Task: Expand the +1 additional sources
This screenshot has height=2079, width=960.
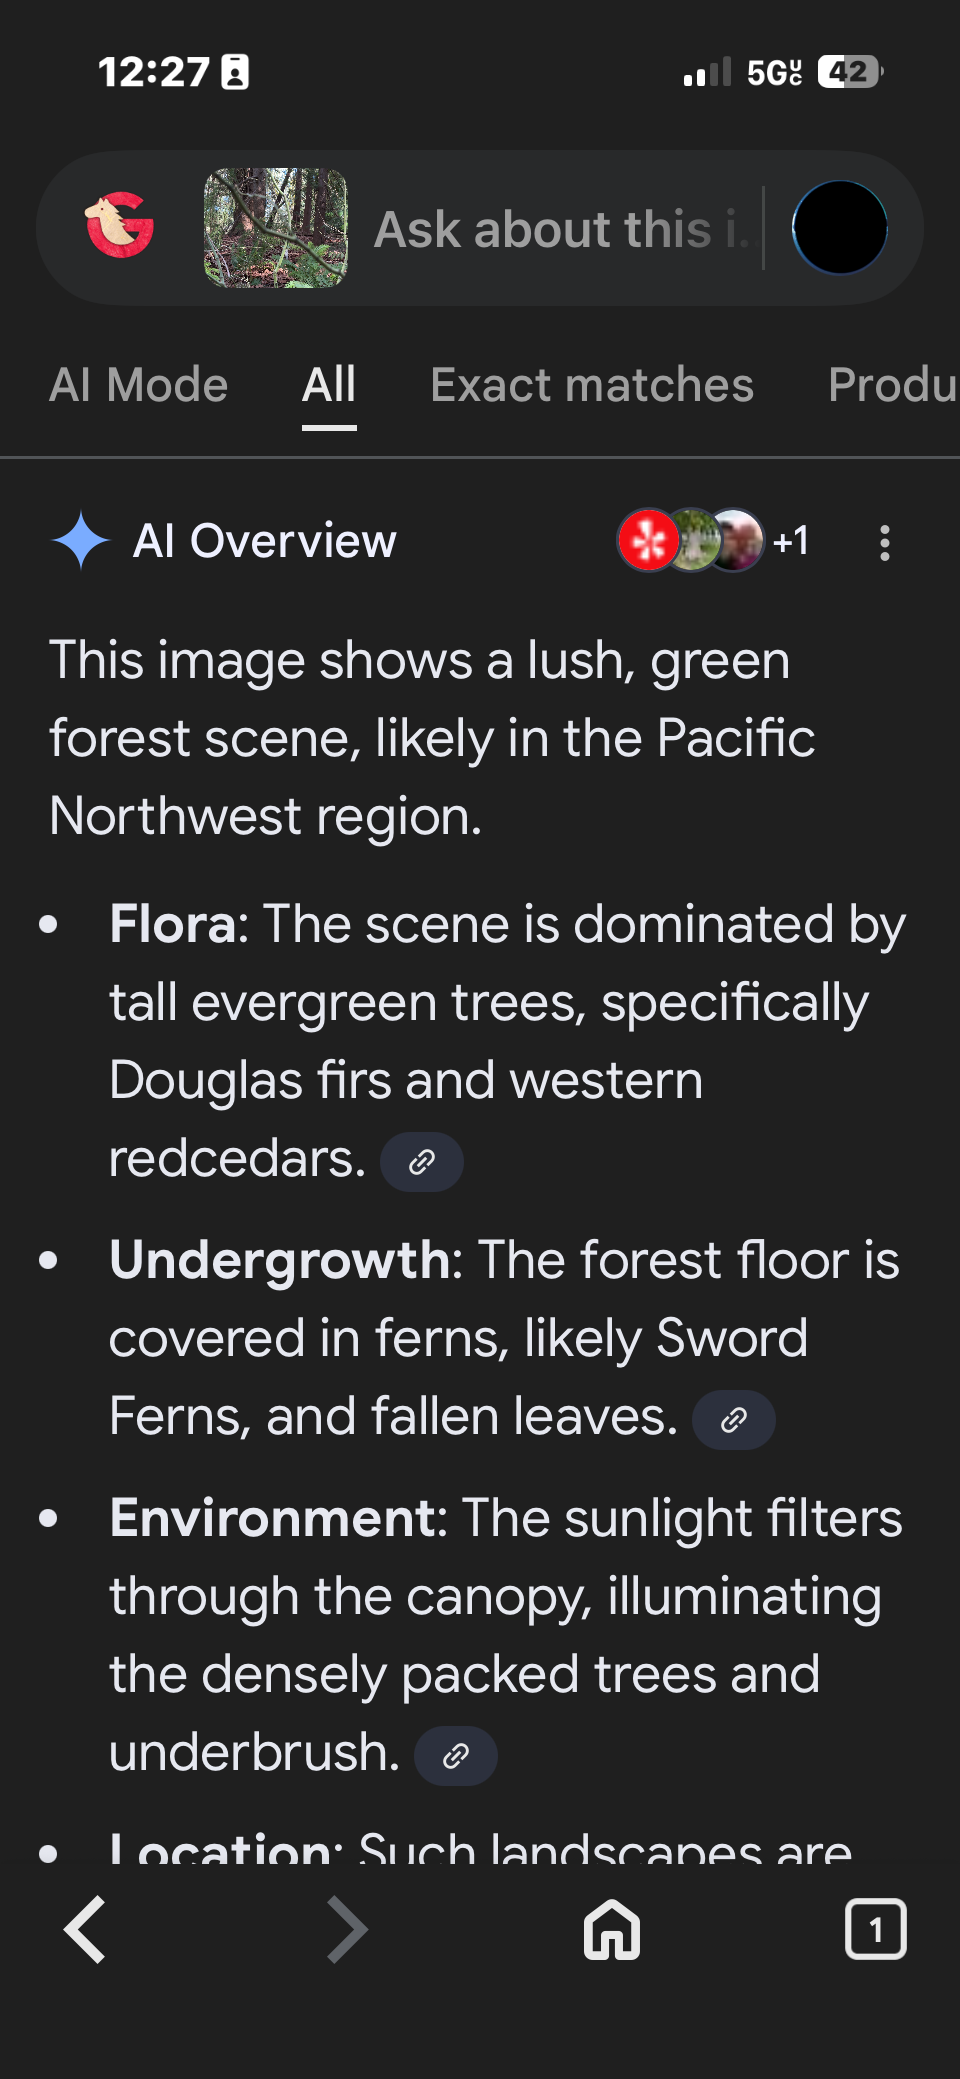Action: click(x=791, y=540)
